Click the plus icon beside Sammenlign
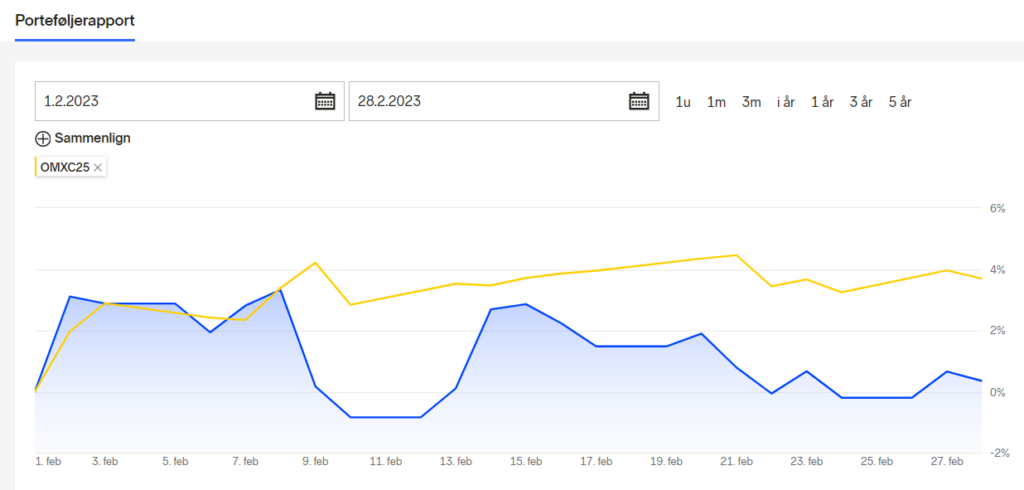 pos(42,139)
